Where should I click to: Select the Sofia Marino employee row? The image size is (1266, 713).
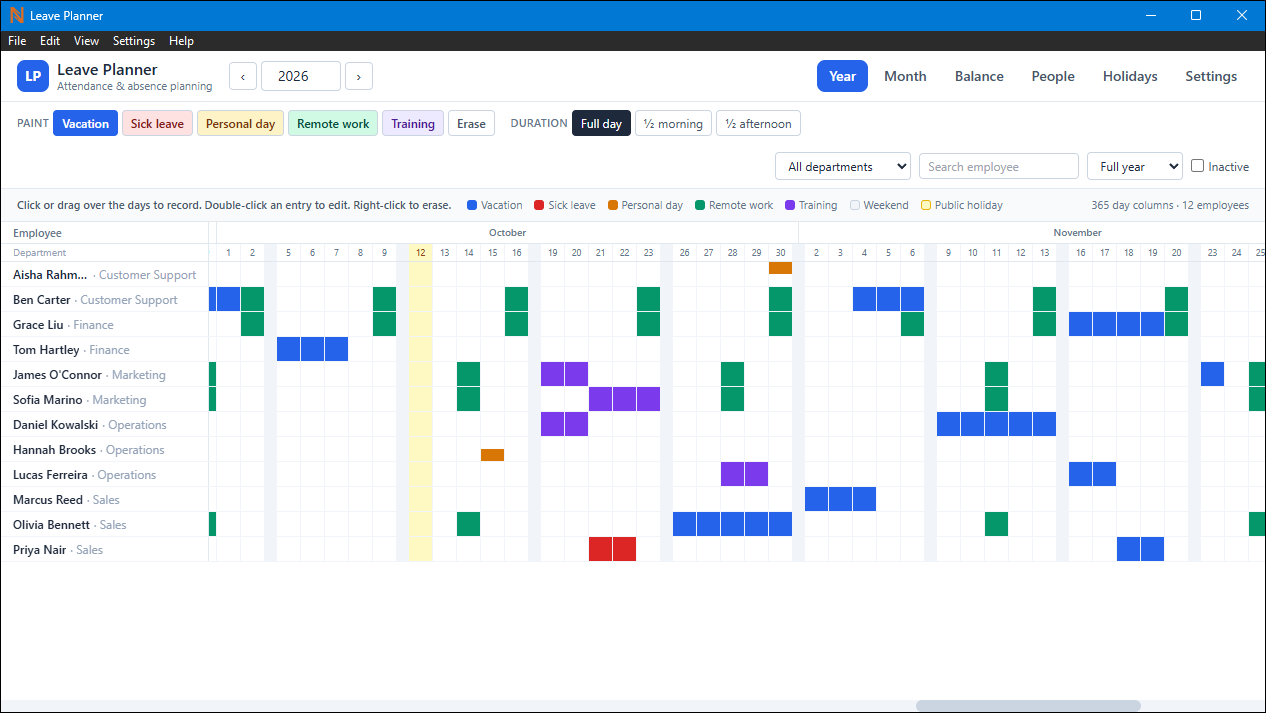click(x=105, y=400)
